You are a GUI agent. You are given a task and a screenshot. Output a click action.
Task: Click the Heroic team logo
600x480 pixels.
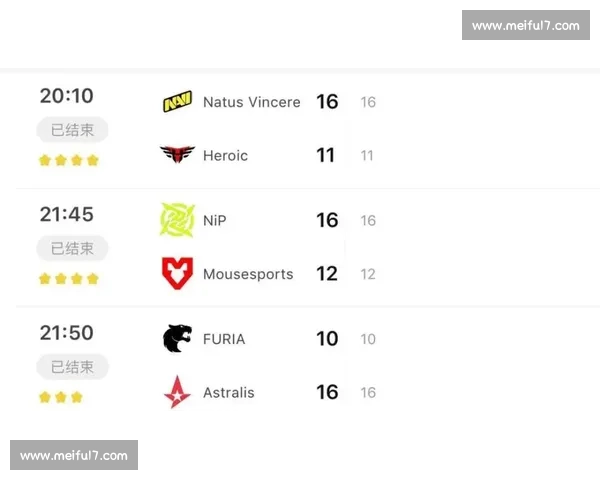[x=177, y=155]
